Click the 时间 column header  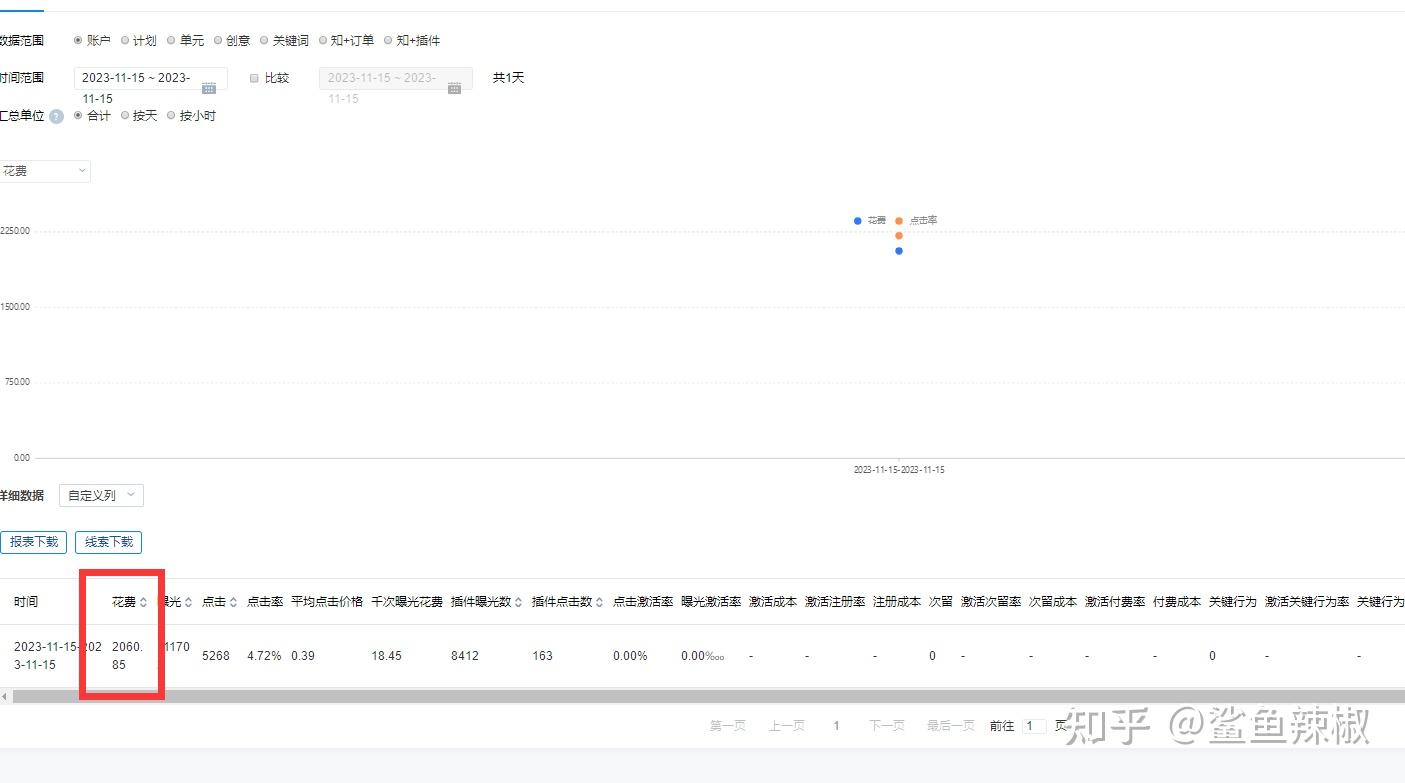(x=26, y=602)
